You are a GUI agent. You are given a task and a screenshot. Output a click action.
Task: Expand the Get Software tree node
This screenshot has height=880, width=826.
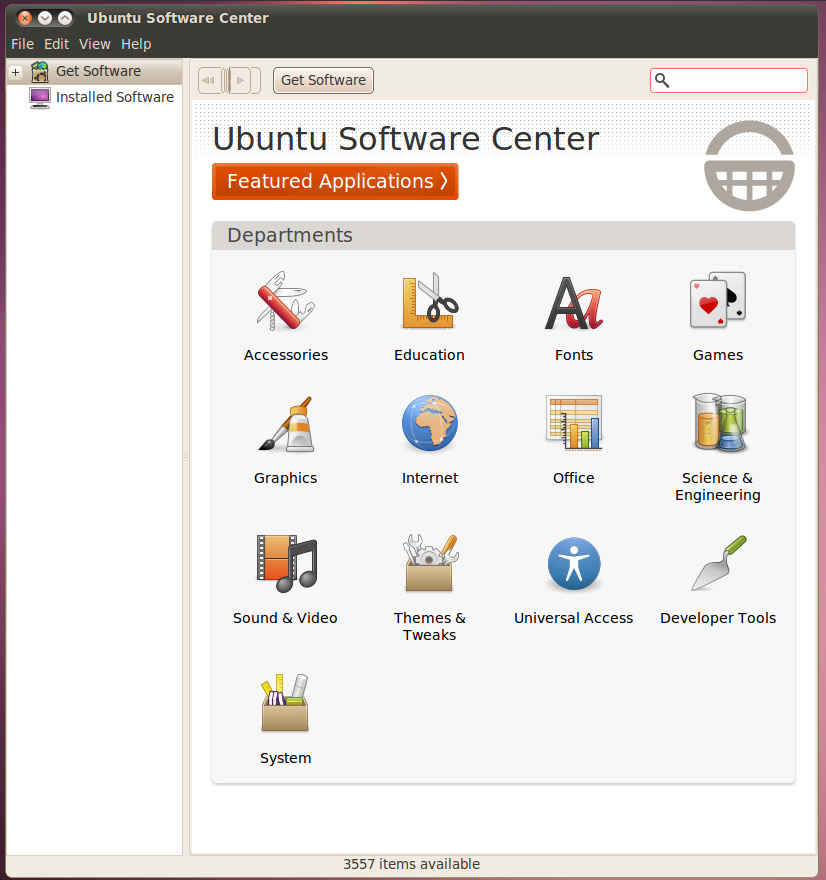click(16, 72)
